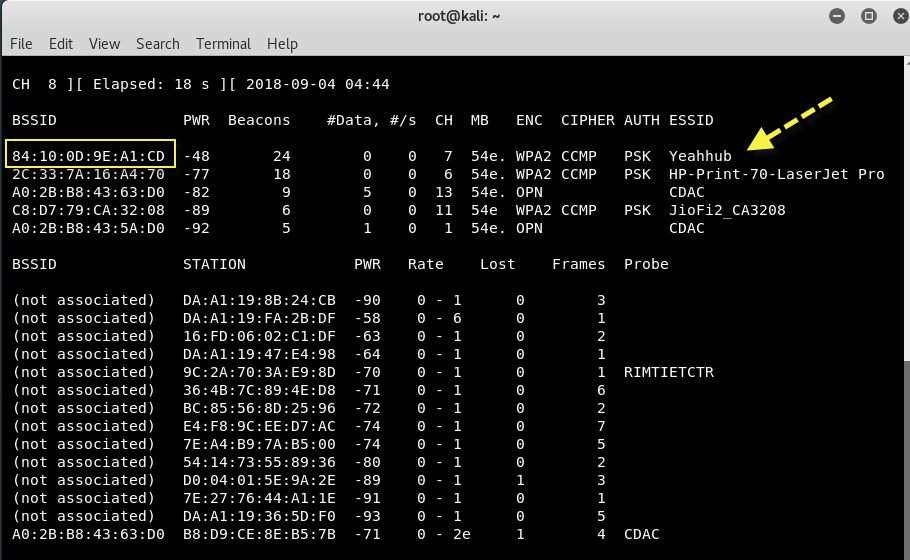The height and width of the screenshot is (560, 910).
Task: Click station 9C:2A:70:3A:E9:8D
Action: pyautogui.click(x=259, y=372)
